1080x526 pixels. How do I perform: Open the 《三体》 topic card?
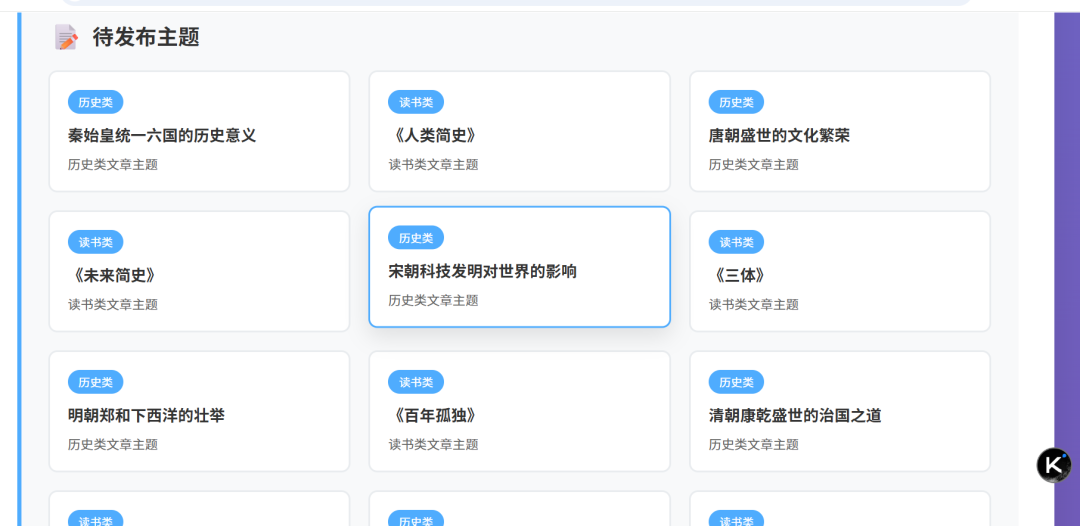click(x=840, y=271)
